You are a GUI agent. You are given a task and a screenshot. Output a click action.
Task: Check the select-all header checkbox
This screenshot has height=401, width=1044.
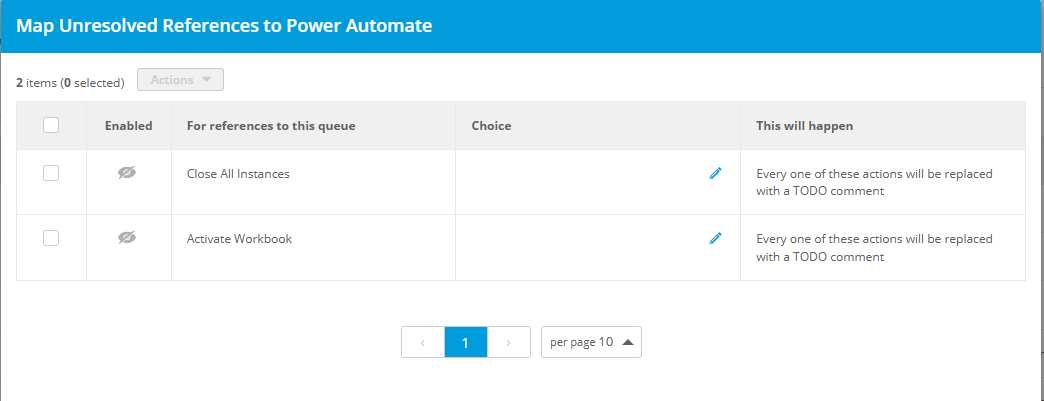(x=51, y=125)
